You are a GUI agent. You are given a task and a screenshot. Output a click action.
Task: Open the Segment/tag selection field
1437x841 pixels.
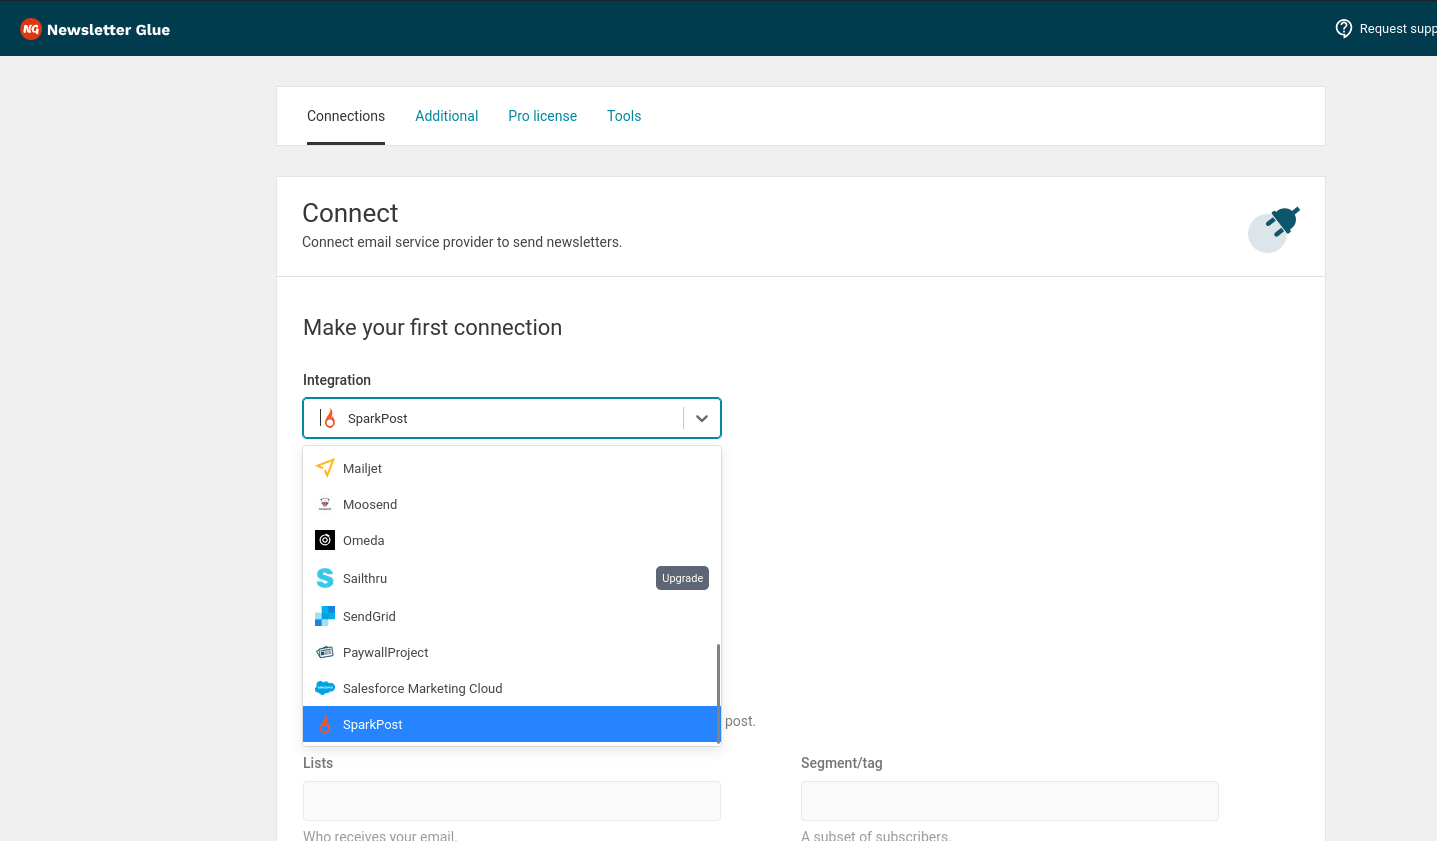tap(1009, 801)
